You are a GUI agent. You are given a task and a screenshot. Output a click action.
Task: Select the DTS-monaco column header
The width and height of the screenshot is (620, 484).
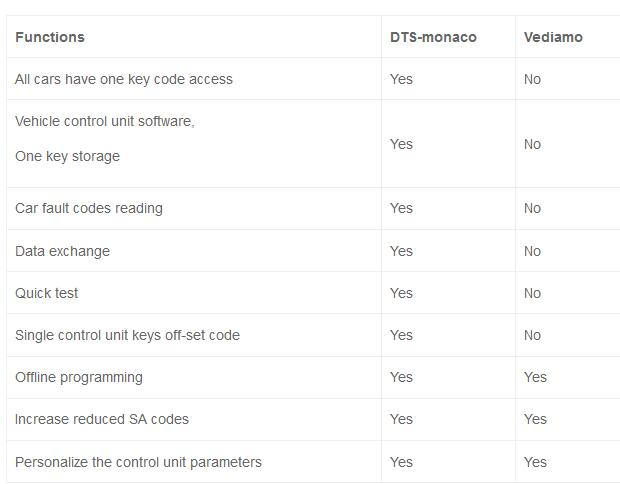click(433, 37)
